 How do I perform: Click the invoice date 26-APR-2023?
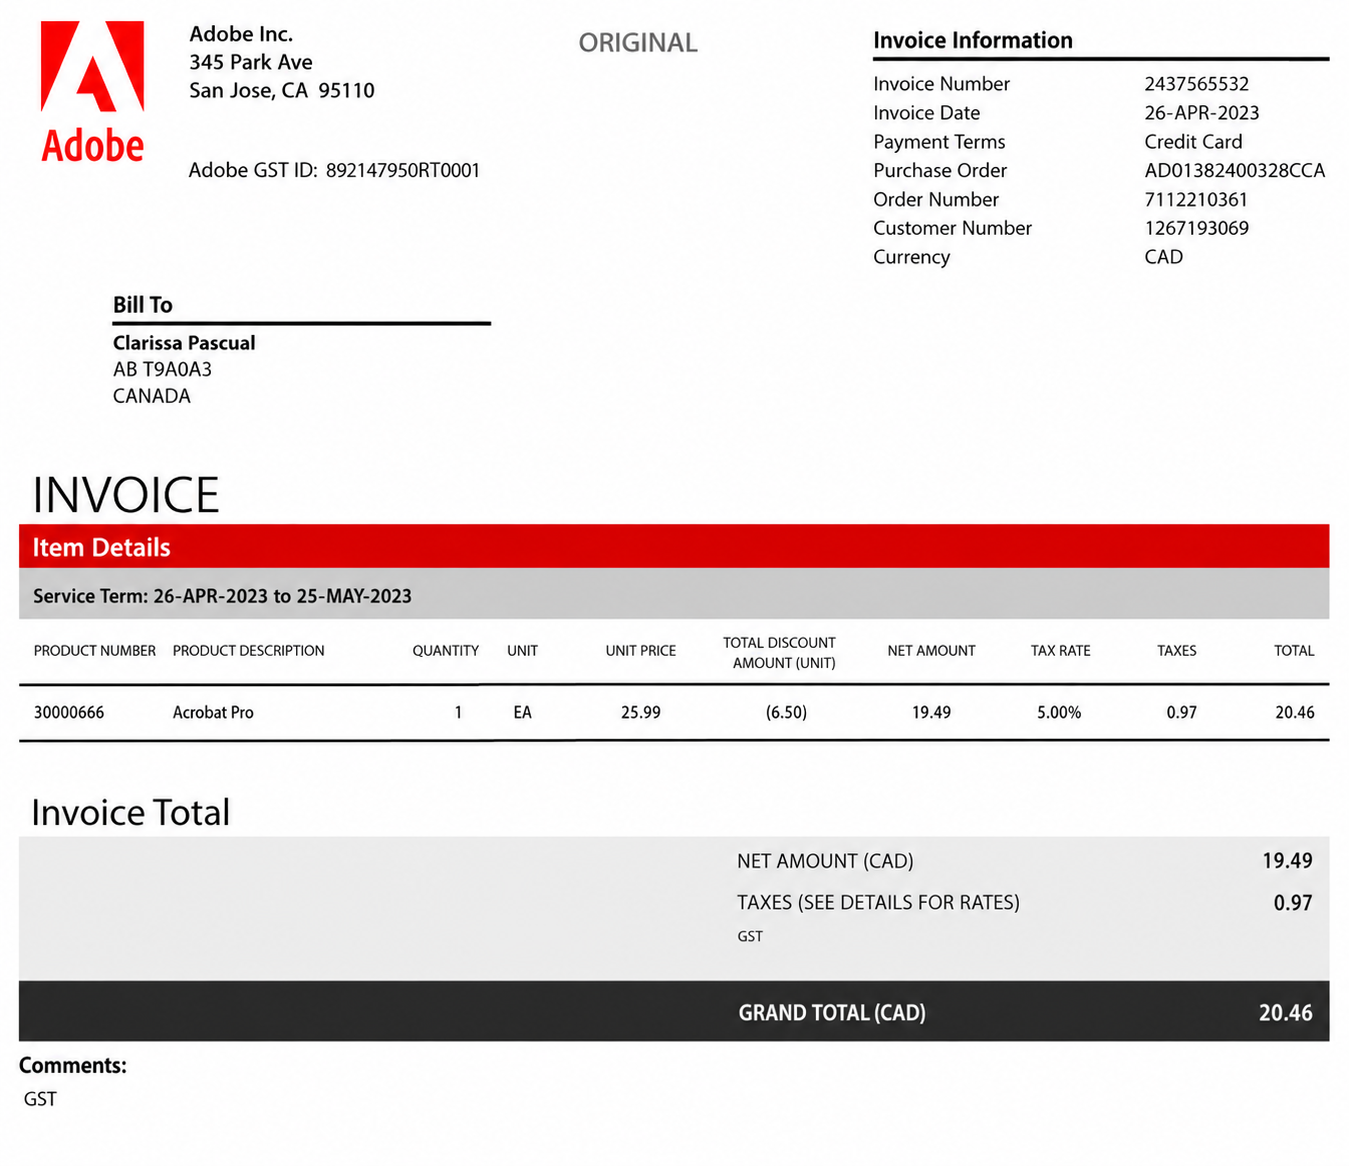pos(1201,113)
